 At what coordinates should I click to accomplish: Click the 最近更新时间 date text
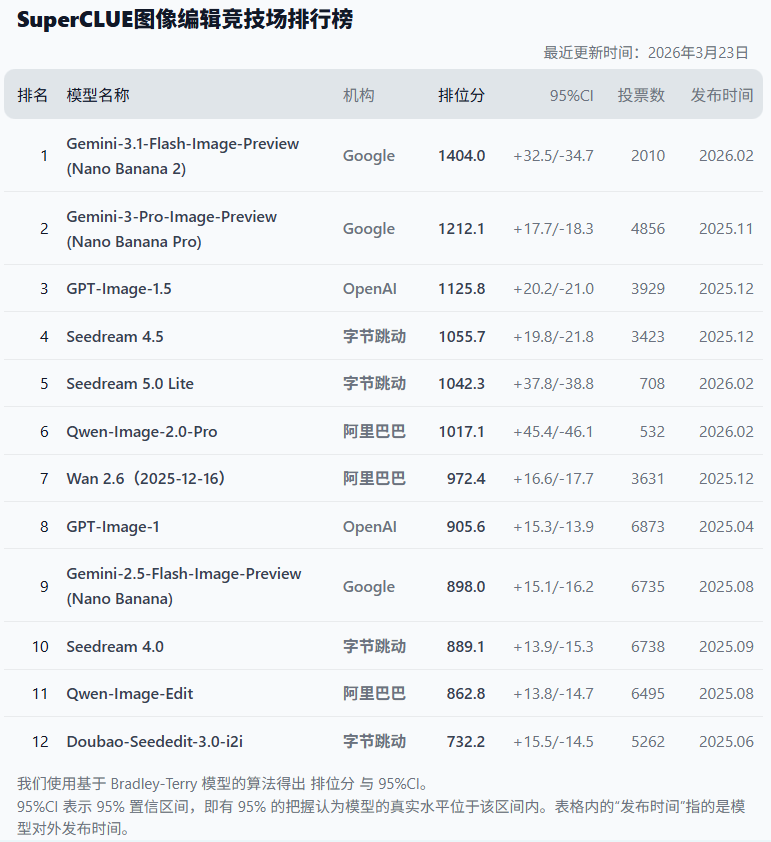(646, 52)
